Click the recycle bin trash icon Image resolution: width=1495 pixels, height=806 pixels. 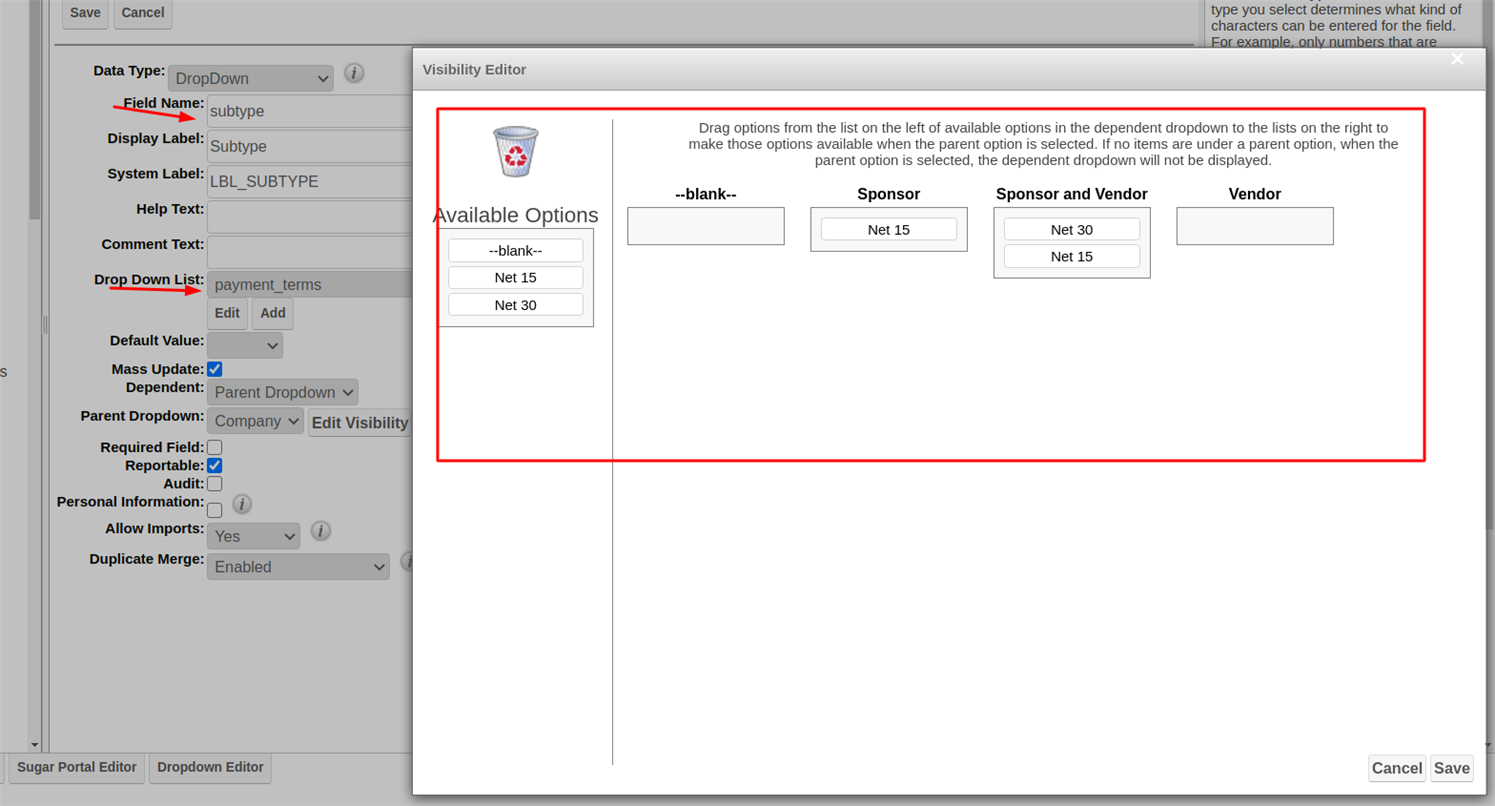pos(516,151)
